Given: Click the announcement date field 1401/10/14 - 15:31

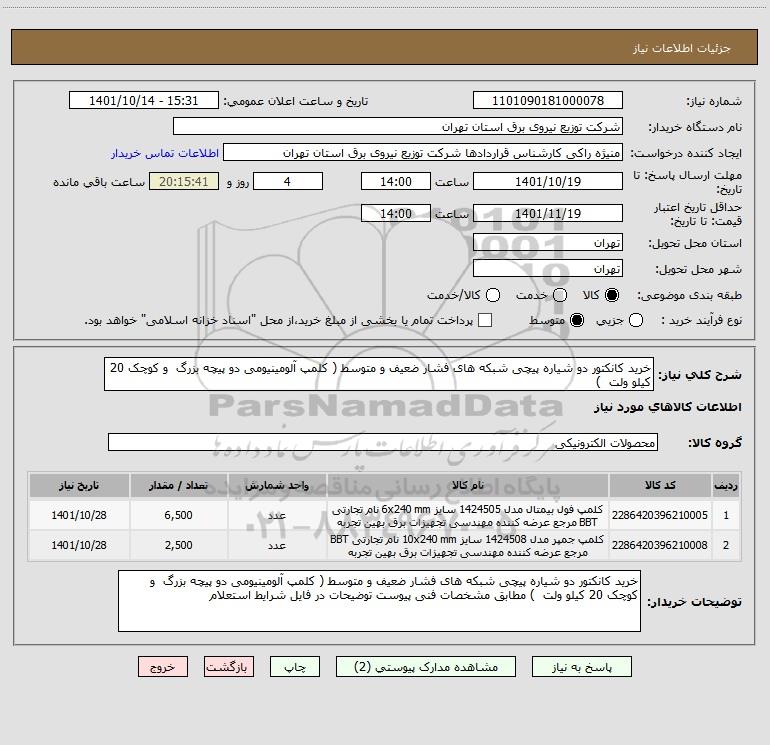Looking at the screenshot, I should click(x=144, y=101).
